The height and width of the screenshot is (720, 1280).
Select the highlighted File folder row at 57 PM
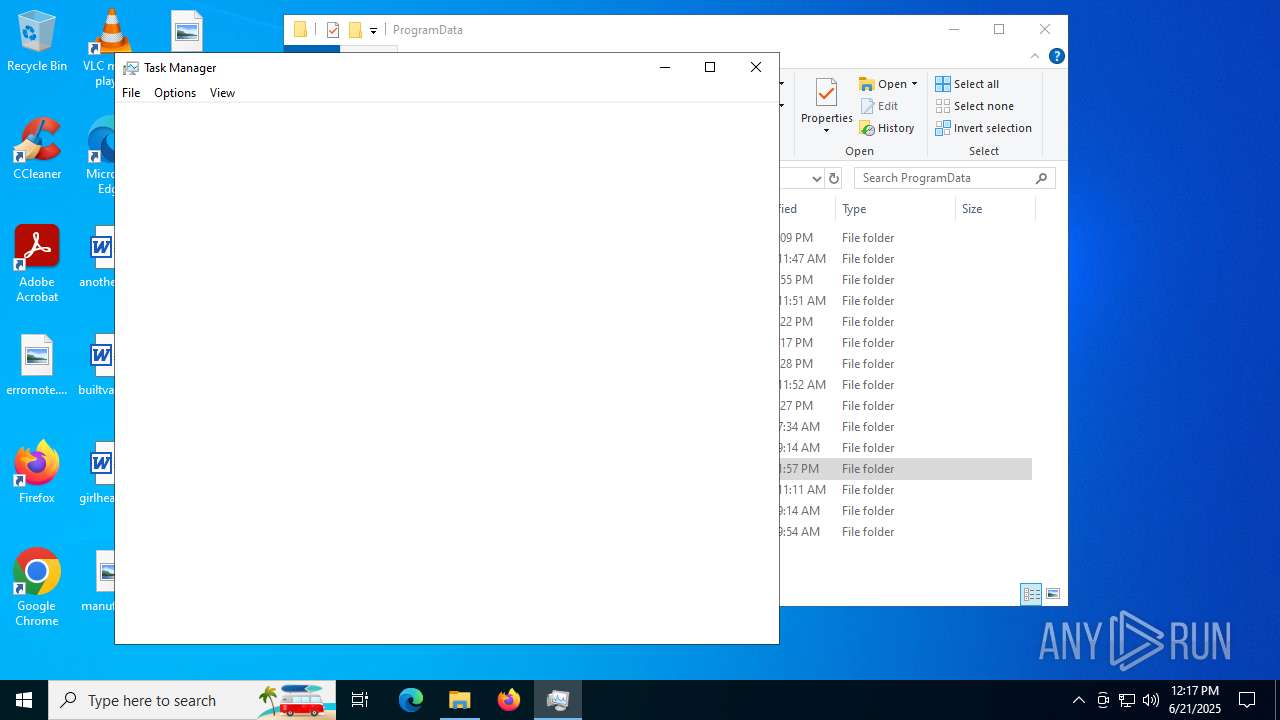click(x=905, y=469)
